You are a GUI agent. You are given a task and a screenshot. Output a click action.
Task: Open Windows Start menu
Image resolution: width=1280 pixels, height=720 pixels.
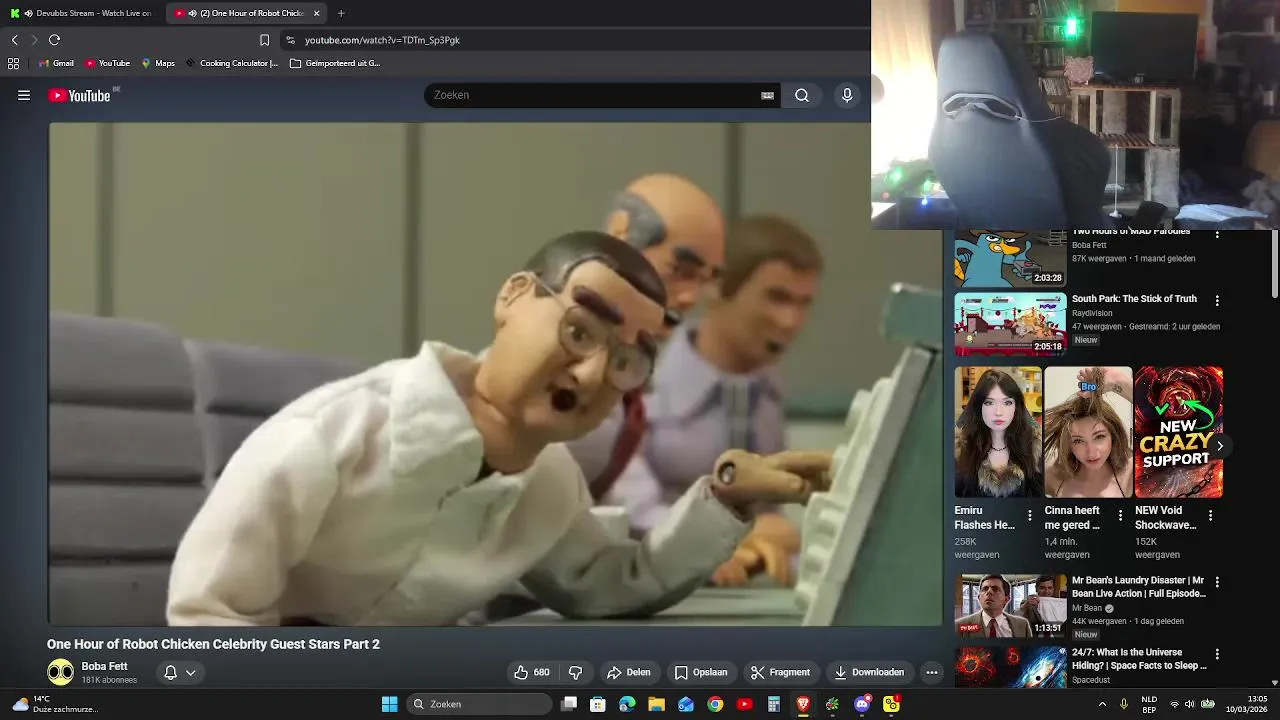[x=389, y=704]
